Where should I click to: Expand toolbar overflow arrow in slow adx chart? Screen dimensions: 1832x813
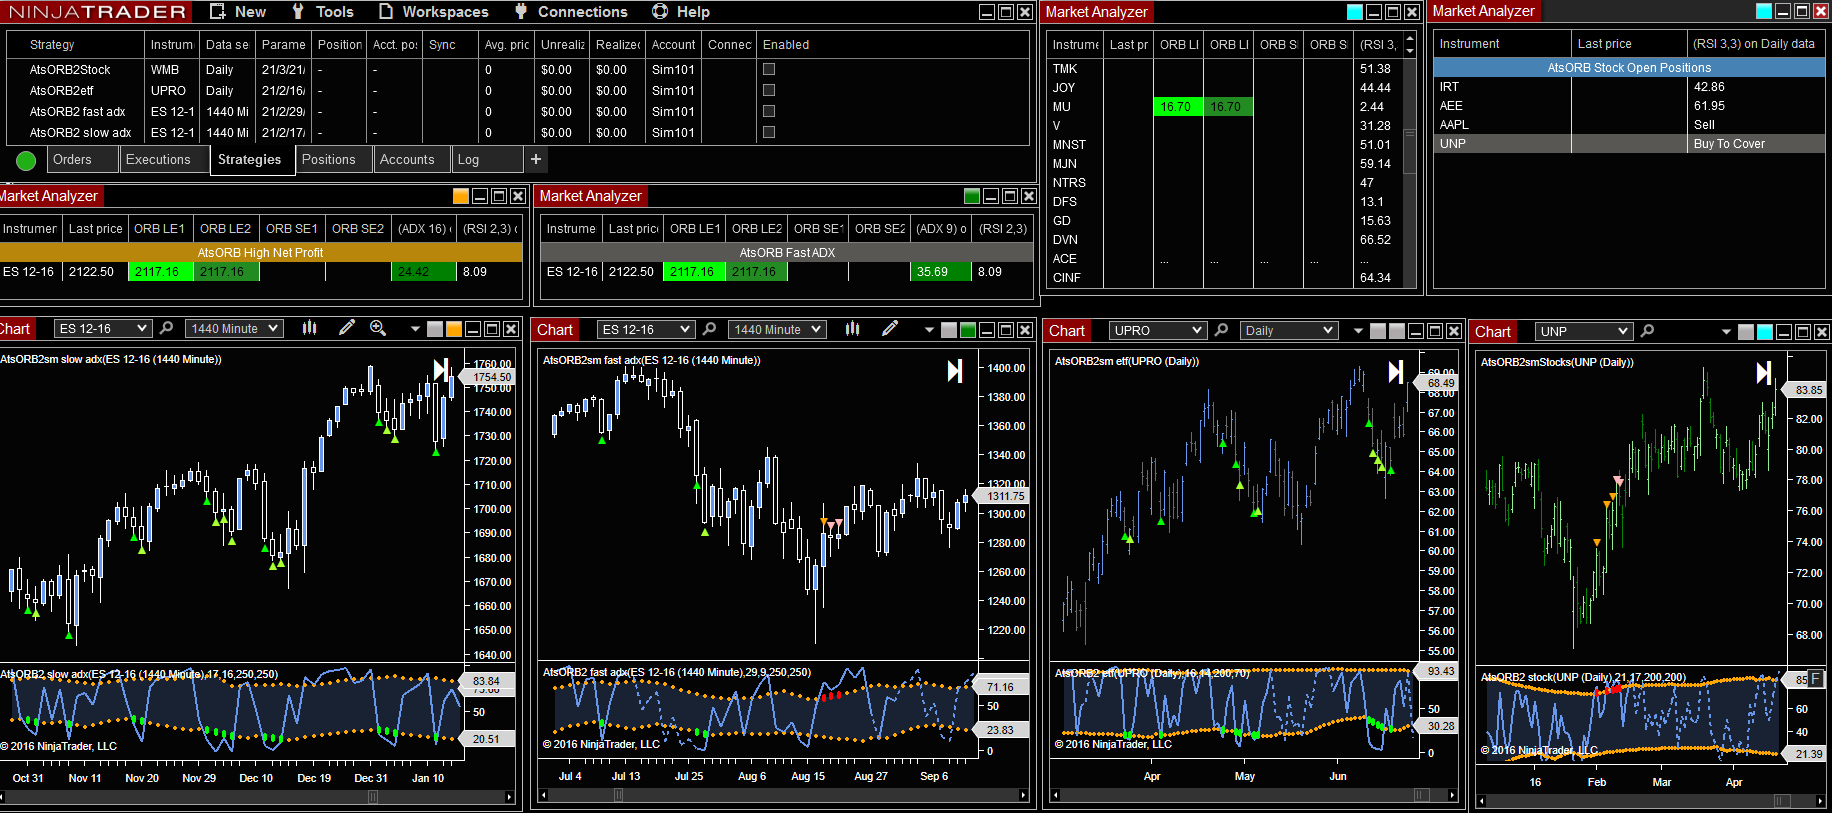(415, 329)
